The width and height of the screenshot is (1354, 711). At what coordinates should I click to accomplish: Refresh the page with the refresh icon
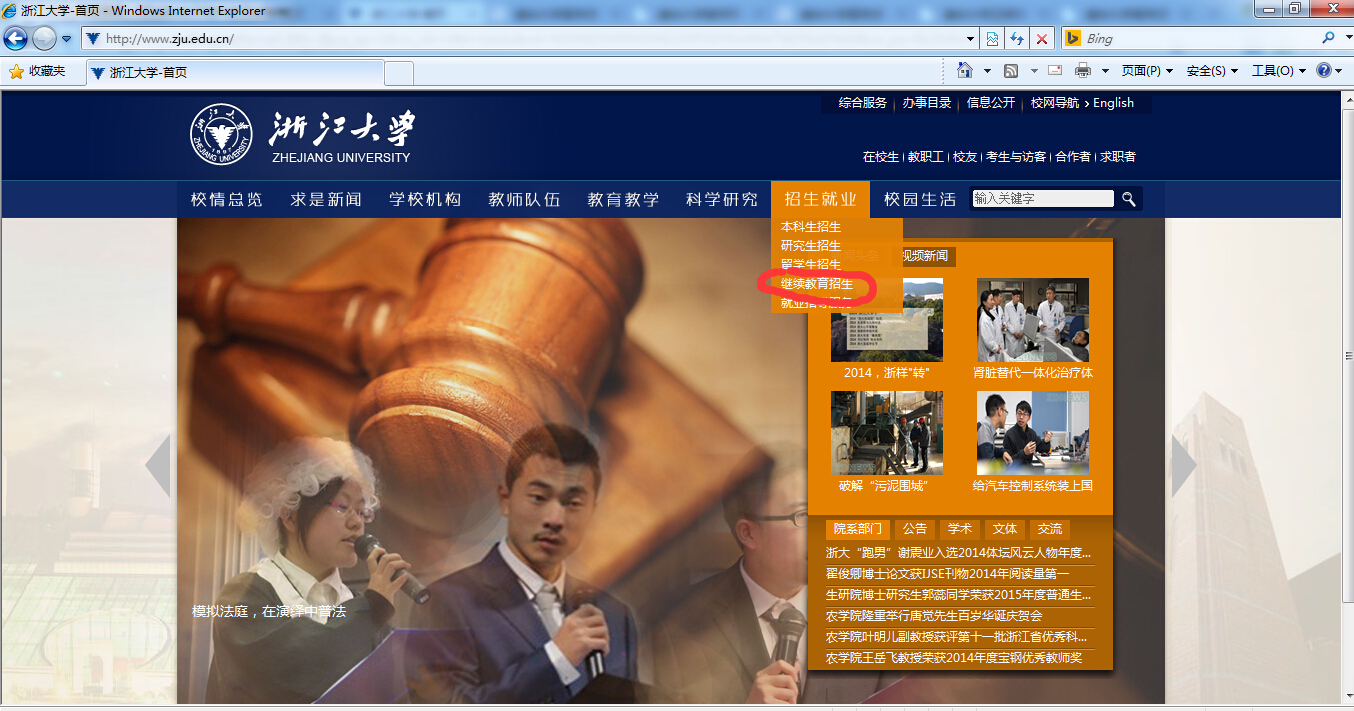pyautogui.click(x=1017, y=39)
